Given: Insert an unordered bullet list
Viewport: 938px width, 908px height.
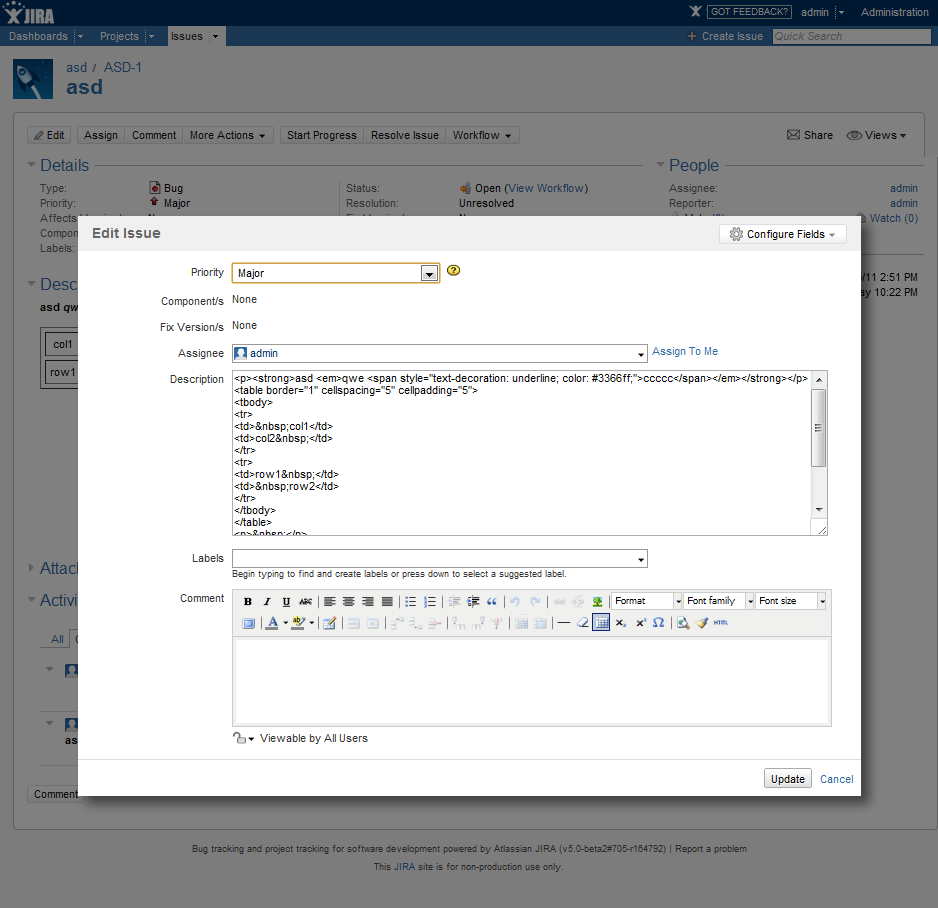Looking at the screenshot, I should pos(411,602).
